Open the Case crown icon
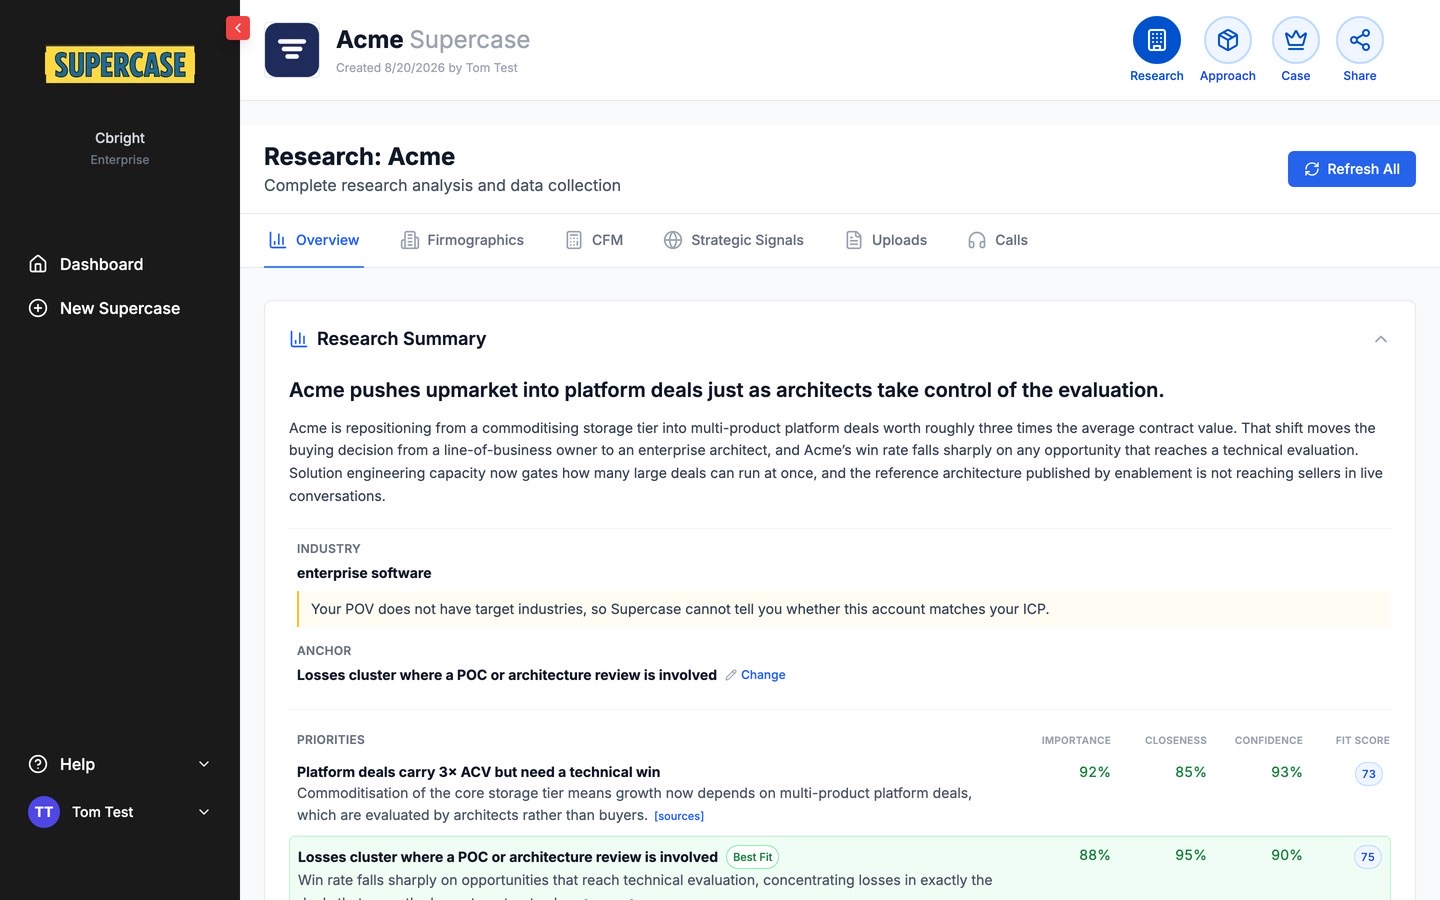This screenshot has height=900, width=1440. pyautogui.click(x=1296, y=41)
